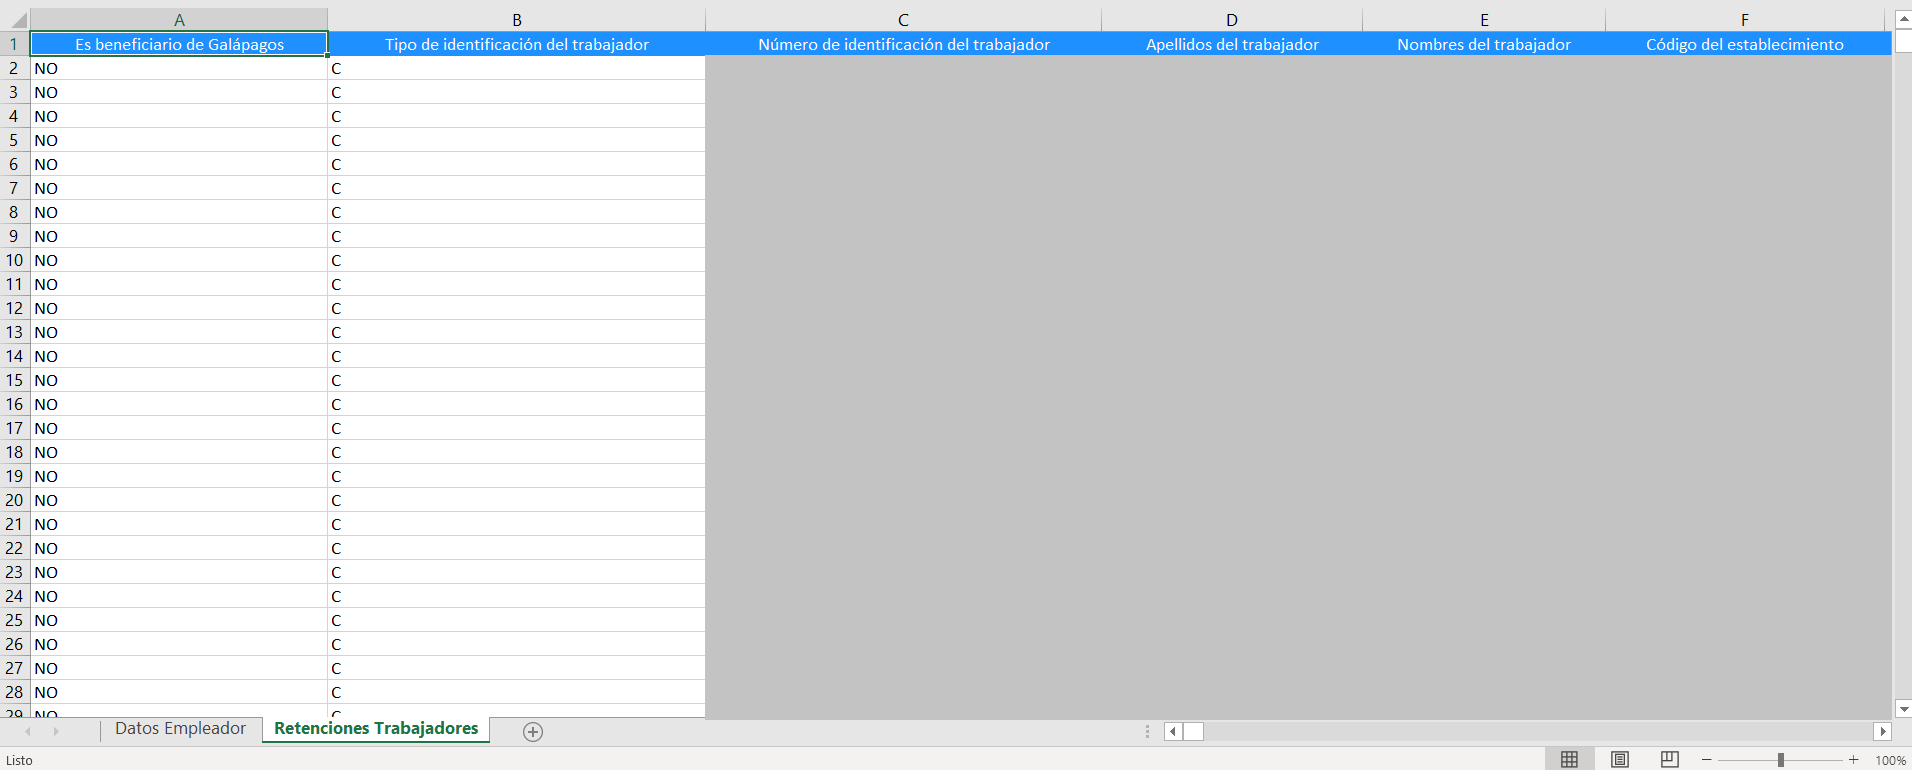This screenshot has width=1912, height=770.
Task: Select the C cell in row 20
Action: click(x=517, y=500)
